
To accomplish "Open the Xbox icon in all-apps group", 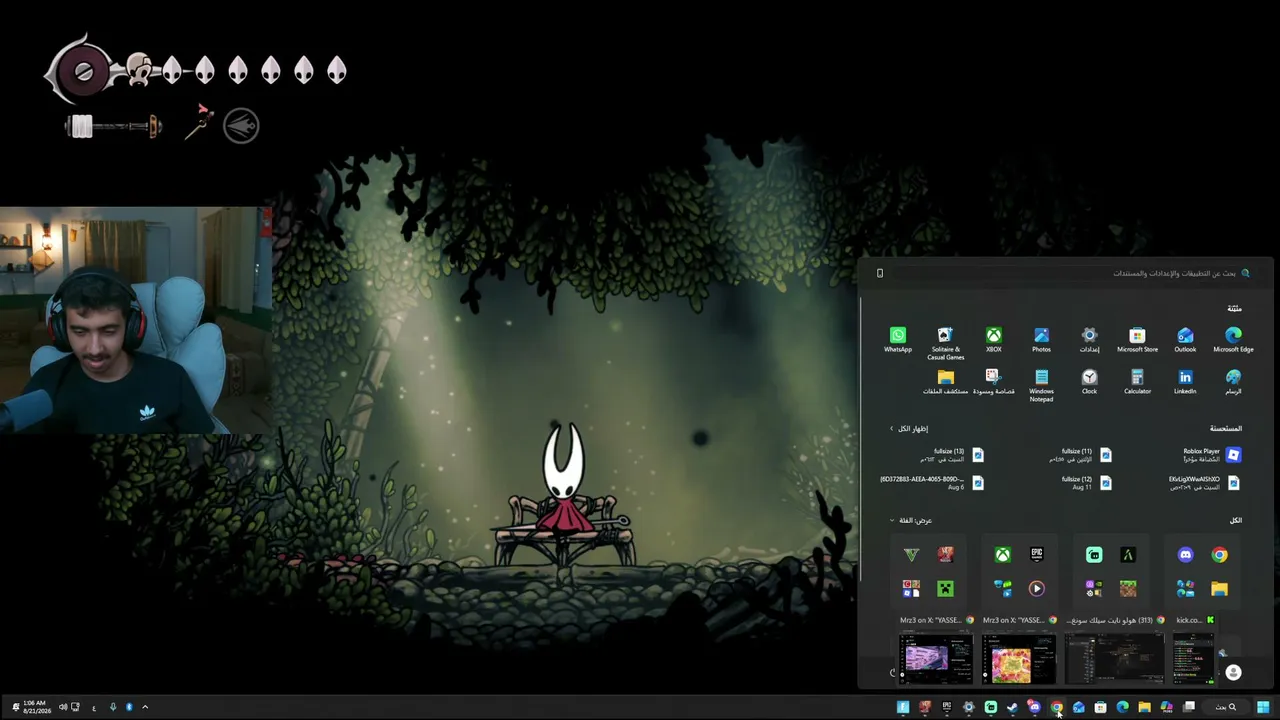I will pos(1002,555).
